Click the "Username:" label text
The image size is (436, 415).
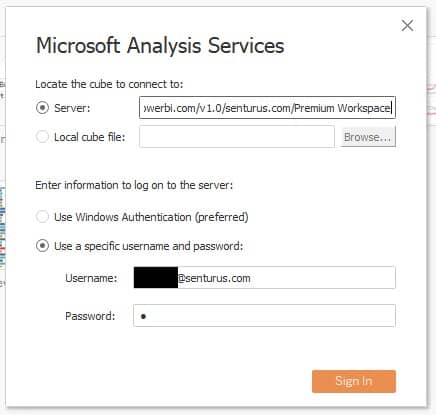point(91,278)
